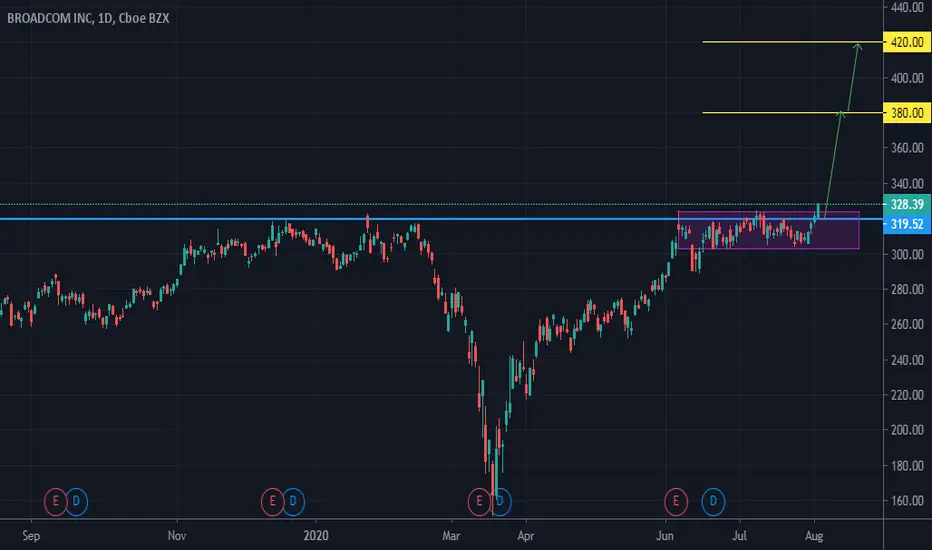The image size is (932, 550).
Task: Click the dividend D marker just before 2020
Action: [x=293, y=501]
